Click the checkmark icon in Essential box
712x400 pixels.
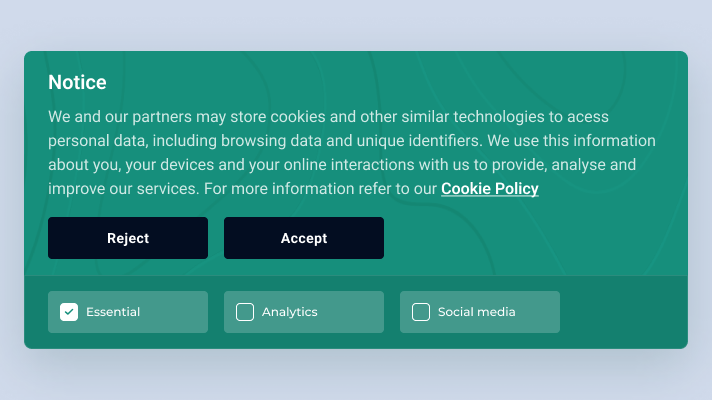pos(69,312)
